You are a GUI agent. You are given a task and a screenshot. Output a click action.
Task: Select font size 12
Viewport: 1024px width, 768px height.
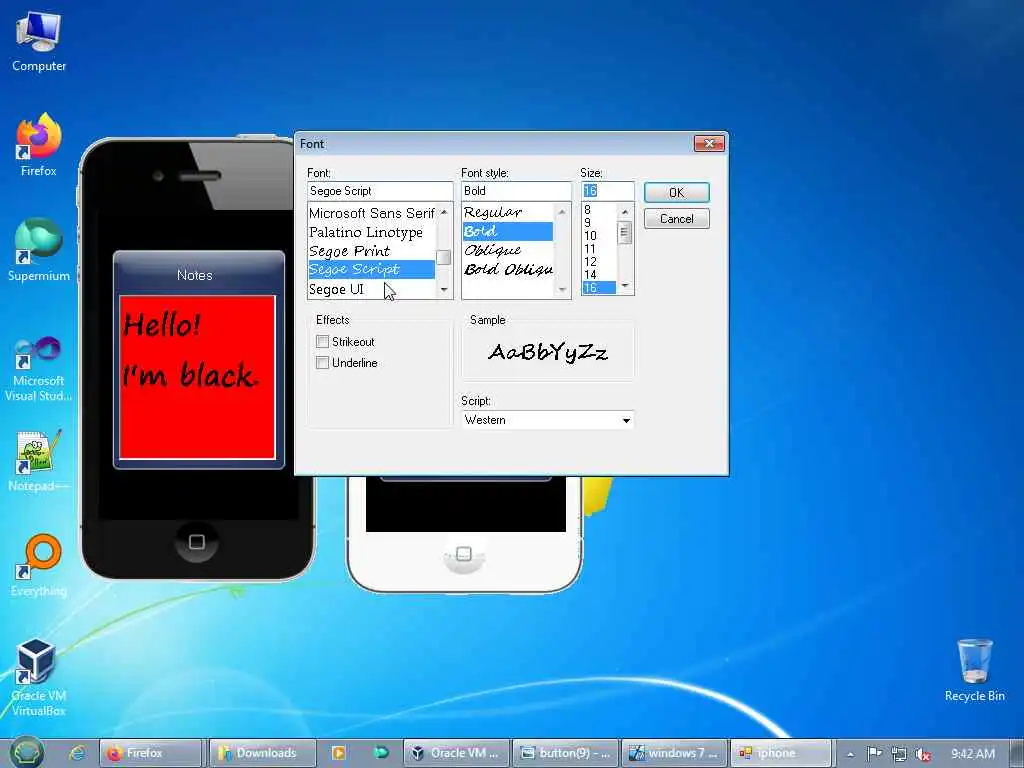[600, 262]
